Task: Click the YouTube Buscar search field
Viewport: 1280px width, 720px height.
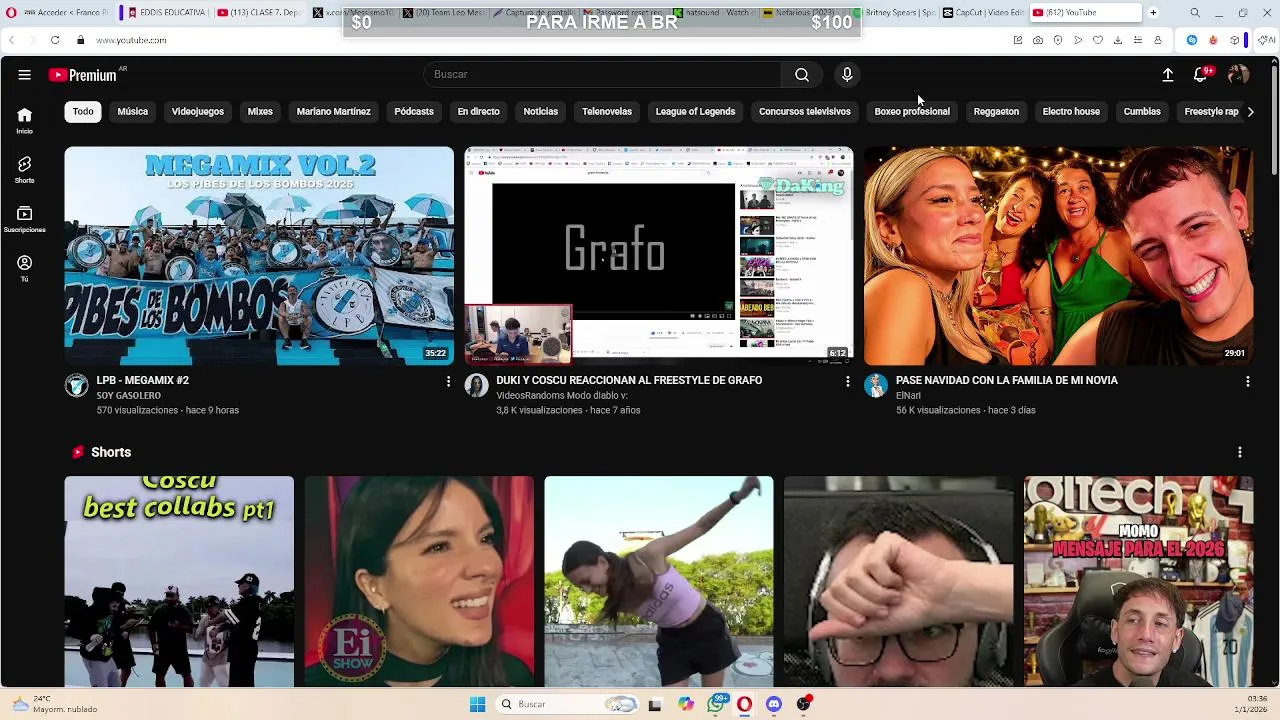Action: click(x=603, y=75)
